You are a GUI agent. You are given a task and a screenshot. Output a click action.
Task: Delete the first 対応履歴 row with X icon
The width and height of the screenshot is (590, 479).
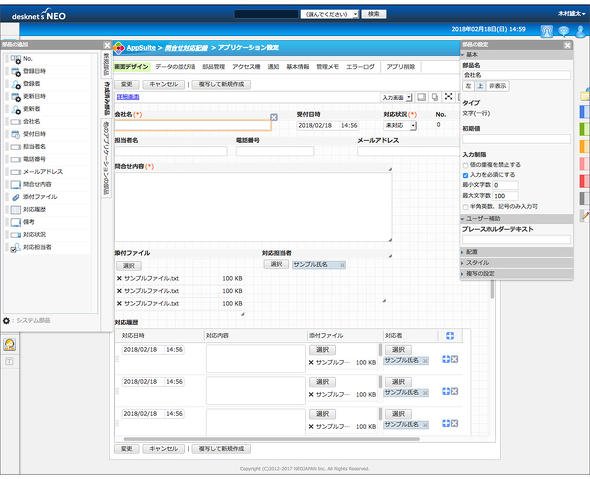click(x=455, y=359)
